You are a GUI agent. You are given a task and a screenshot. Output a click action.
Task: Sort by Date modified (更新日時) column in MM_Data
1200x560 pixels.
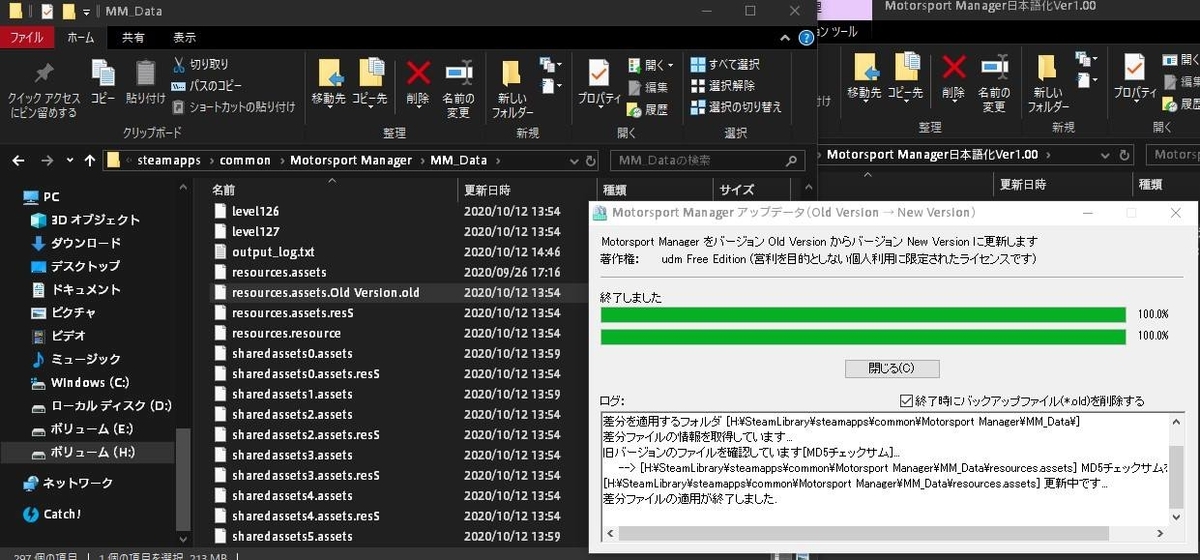click(486, 189)
